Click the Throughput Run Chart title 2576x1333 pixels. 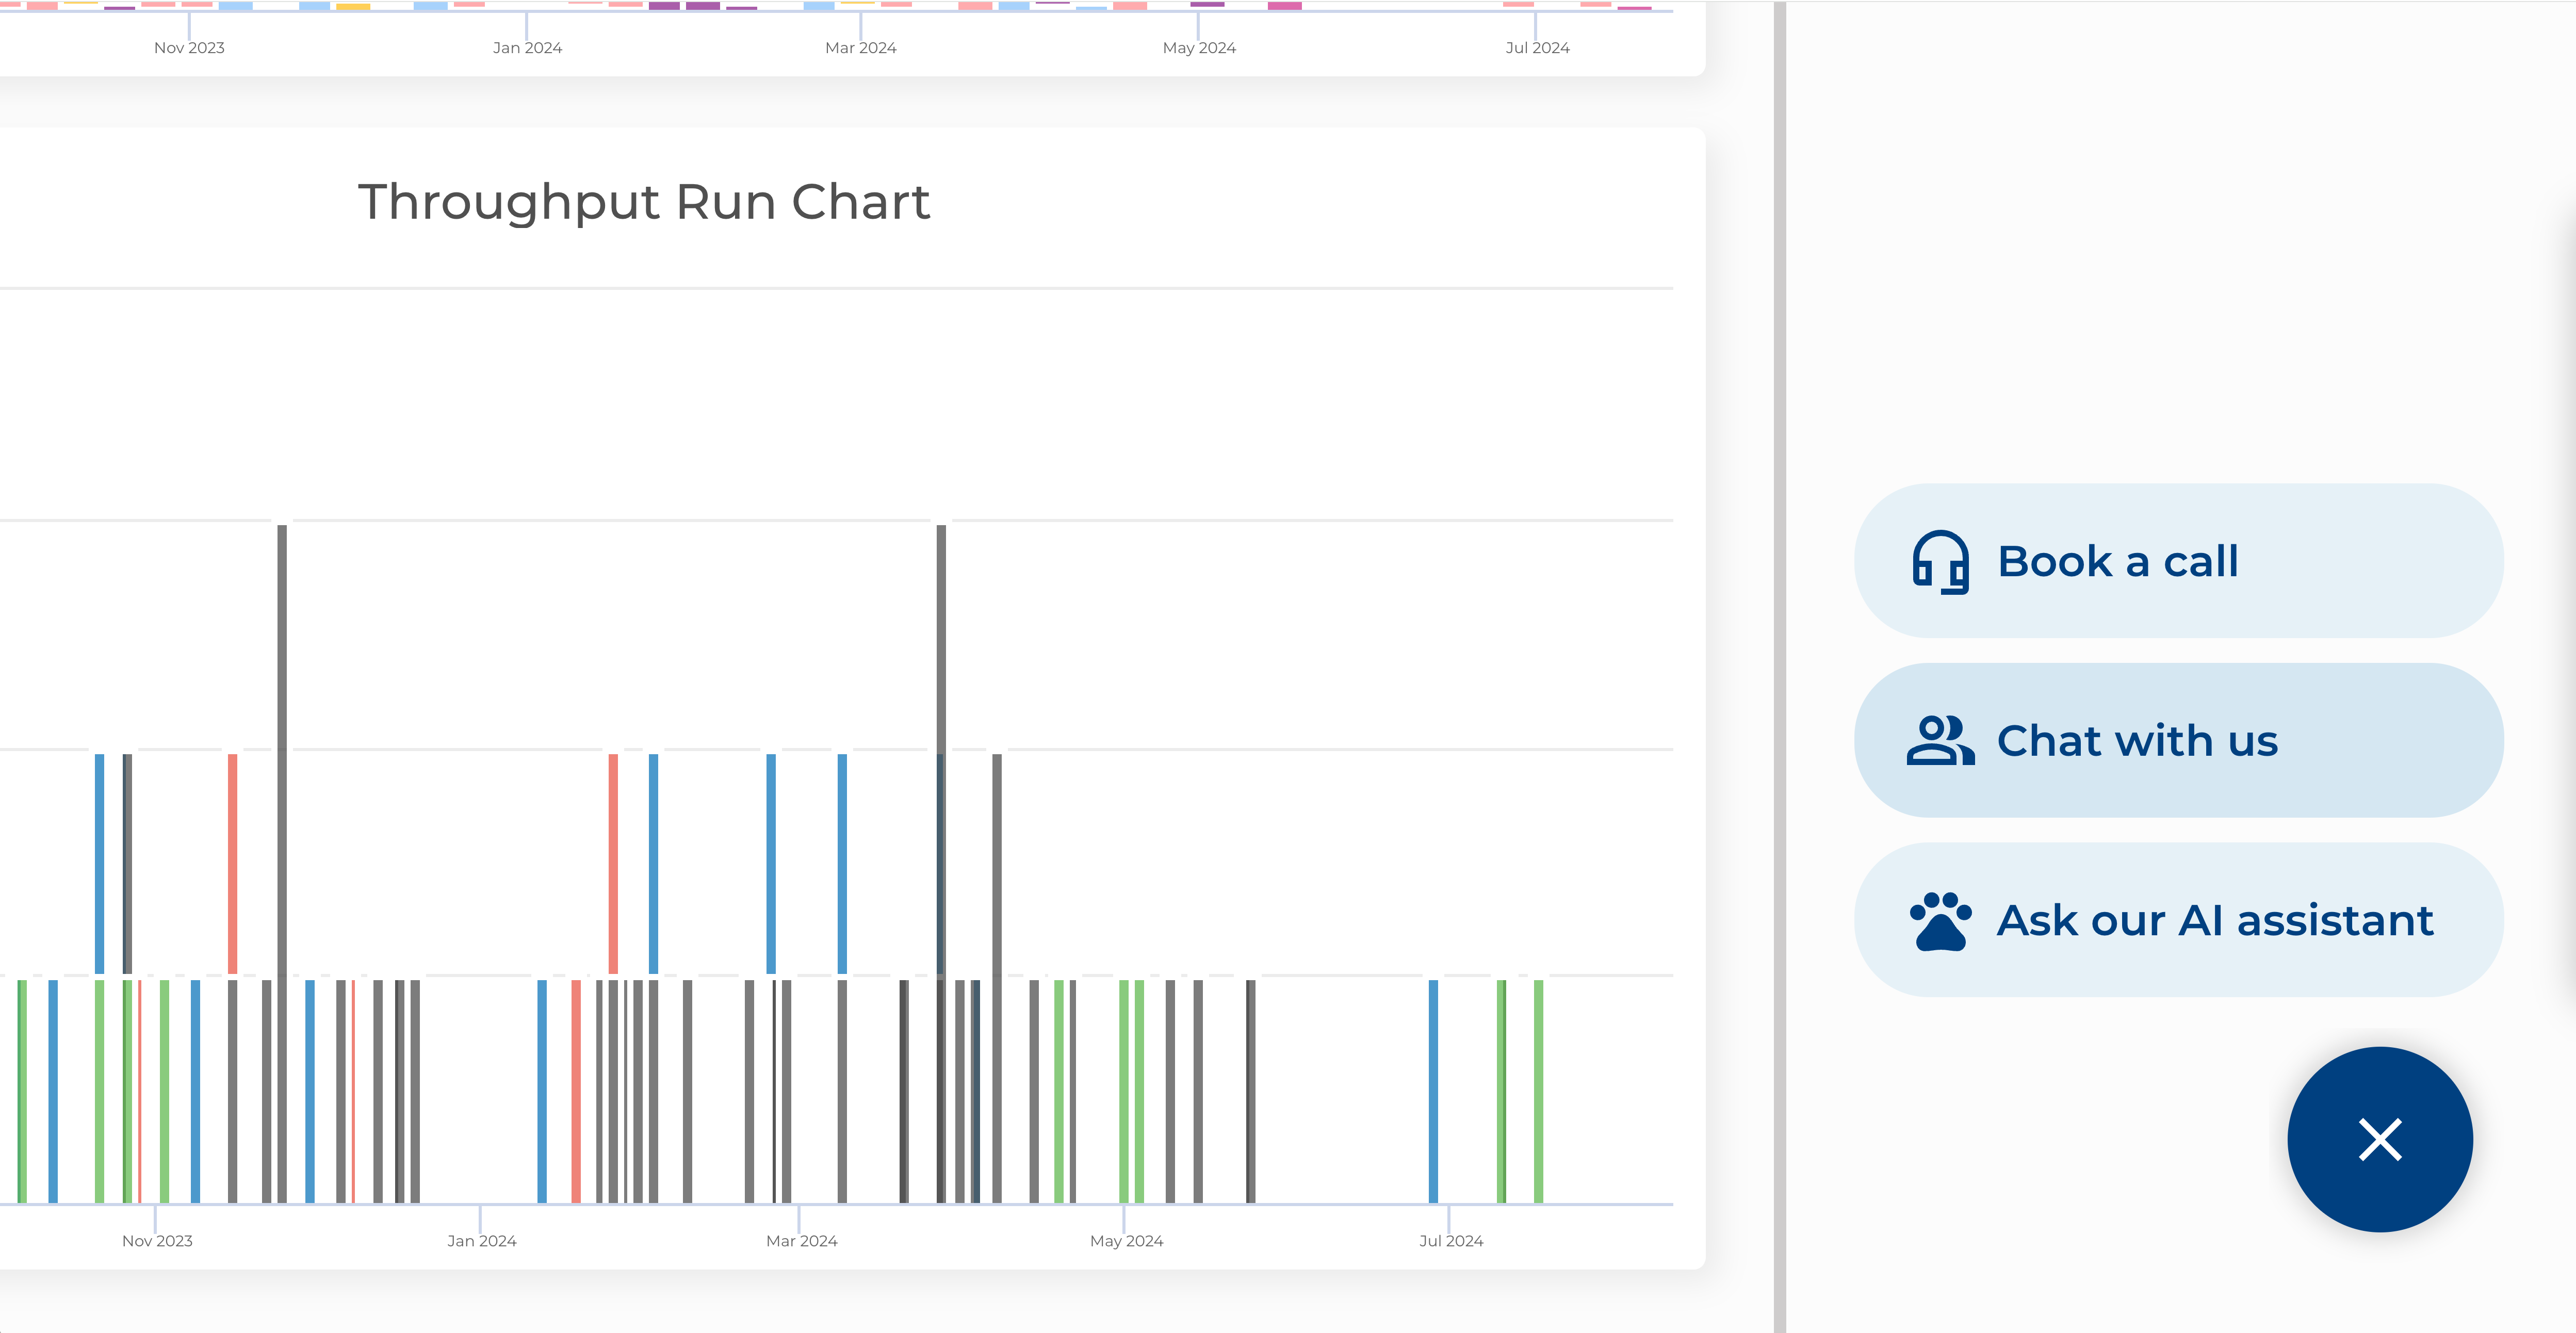coord(644,202)
